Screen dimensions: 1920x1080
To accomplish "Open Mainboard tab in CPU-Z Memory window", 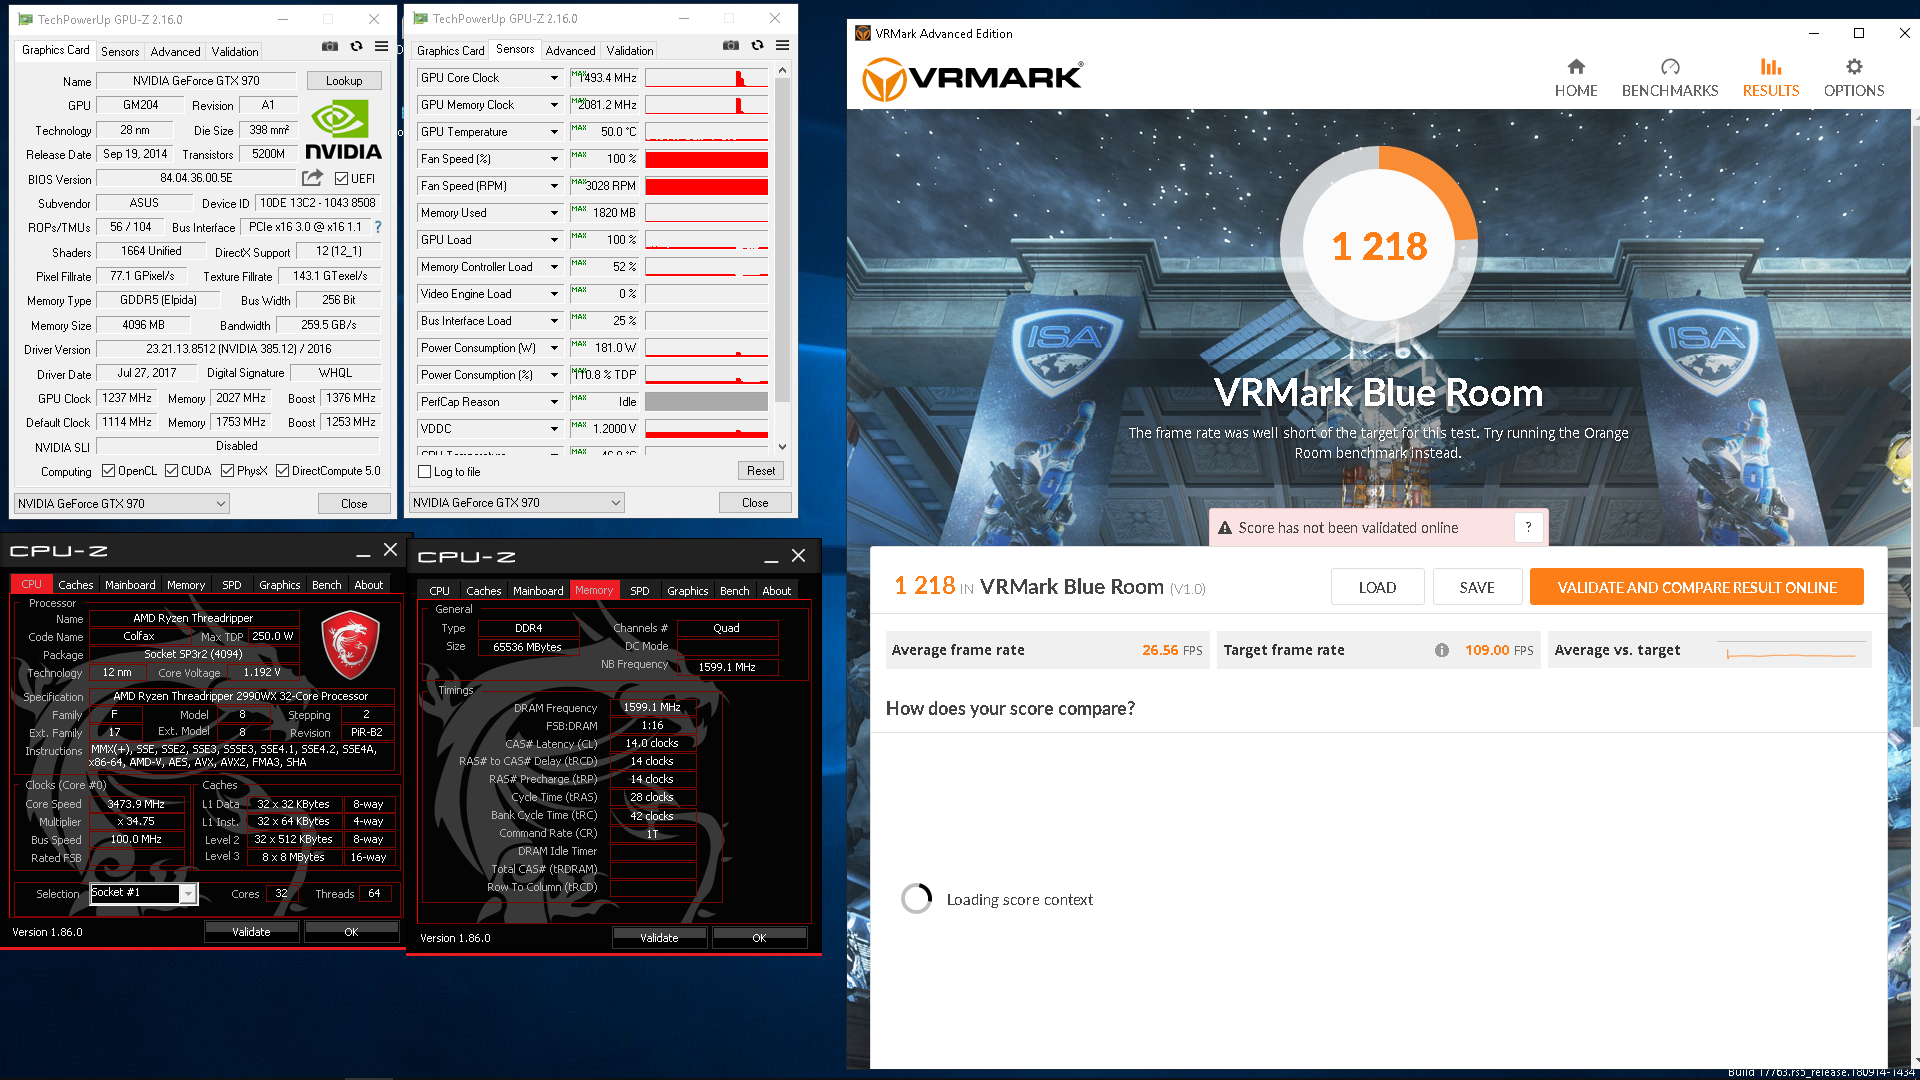I will 538,591.
